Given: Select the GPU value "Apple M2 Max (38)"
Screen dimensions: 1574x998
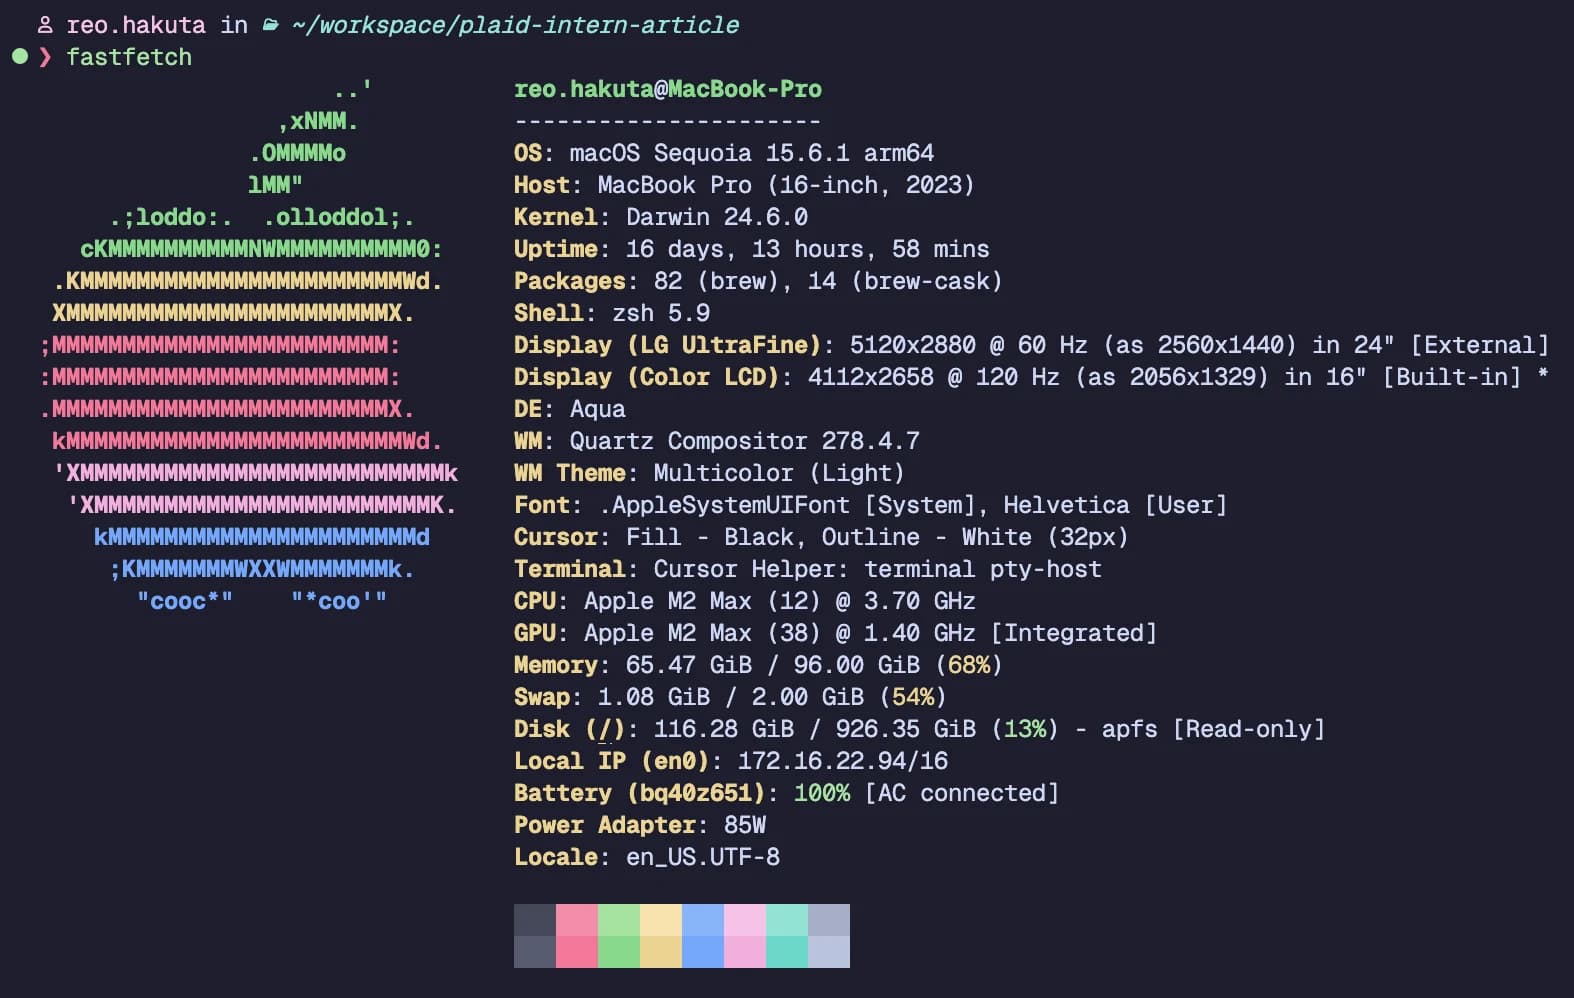Looking at the screenshot, I should [x=703, y=633].
